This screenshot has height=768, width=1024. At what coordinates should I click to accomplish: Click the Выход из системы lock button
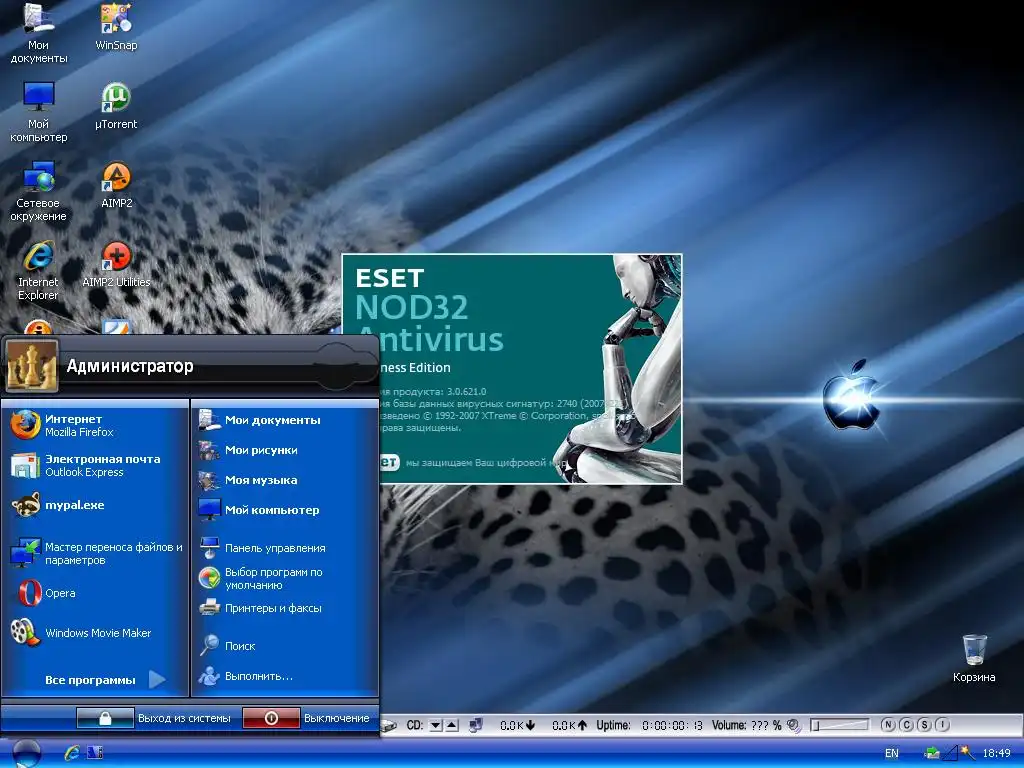point(105,718)
